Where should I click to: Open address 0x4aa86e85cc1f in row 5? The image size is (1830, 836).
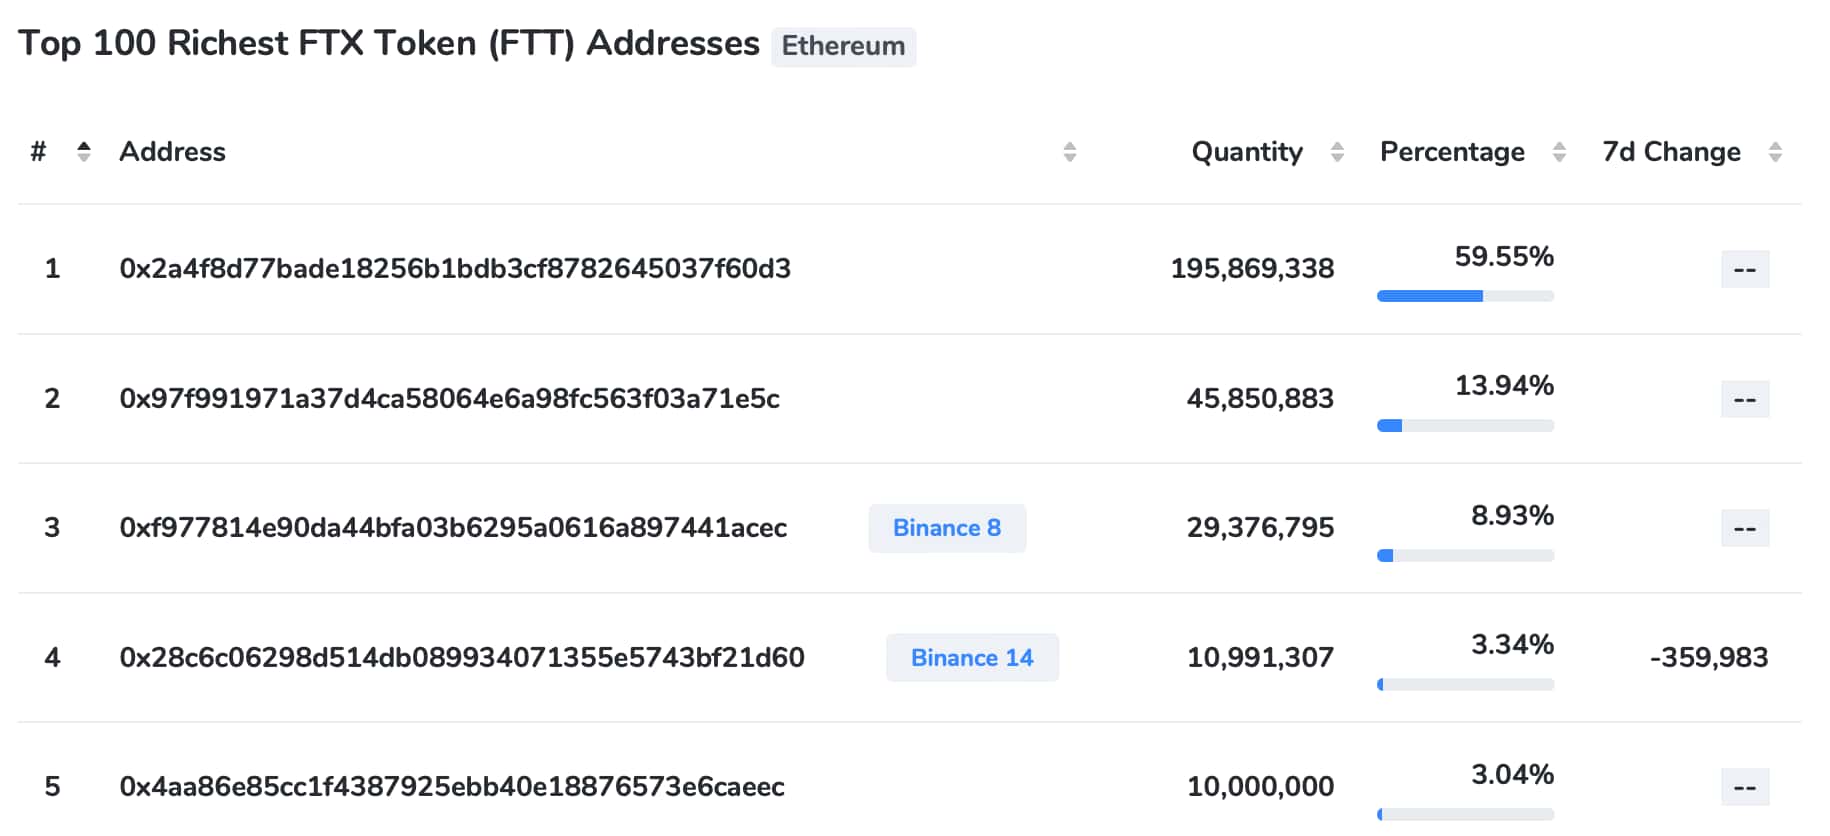(451, 787)
